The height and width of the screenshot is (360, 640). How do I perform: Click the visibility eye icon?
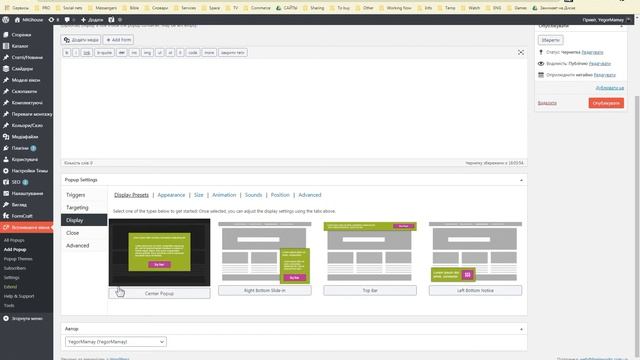(x=541, y=64)
